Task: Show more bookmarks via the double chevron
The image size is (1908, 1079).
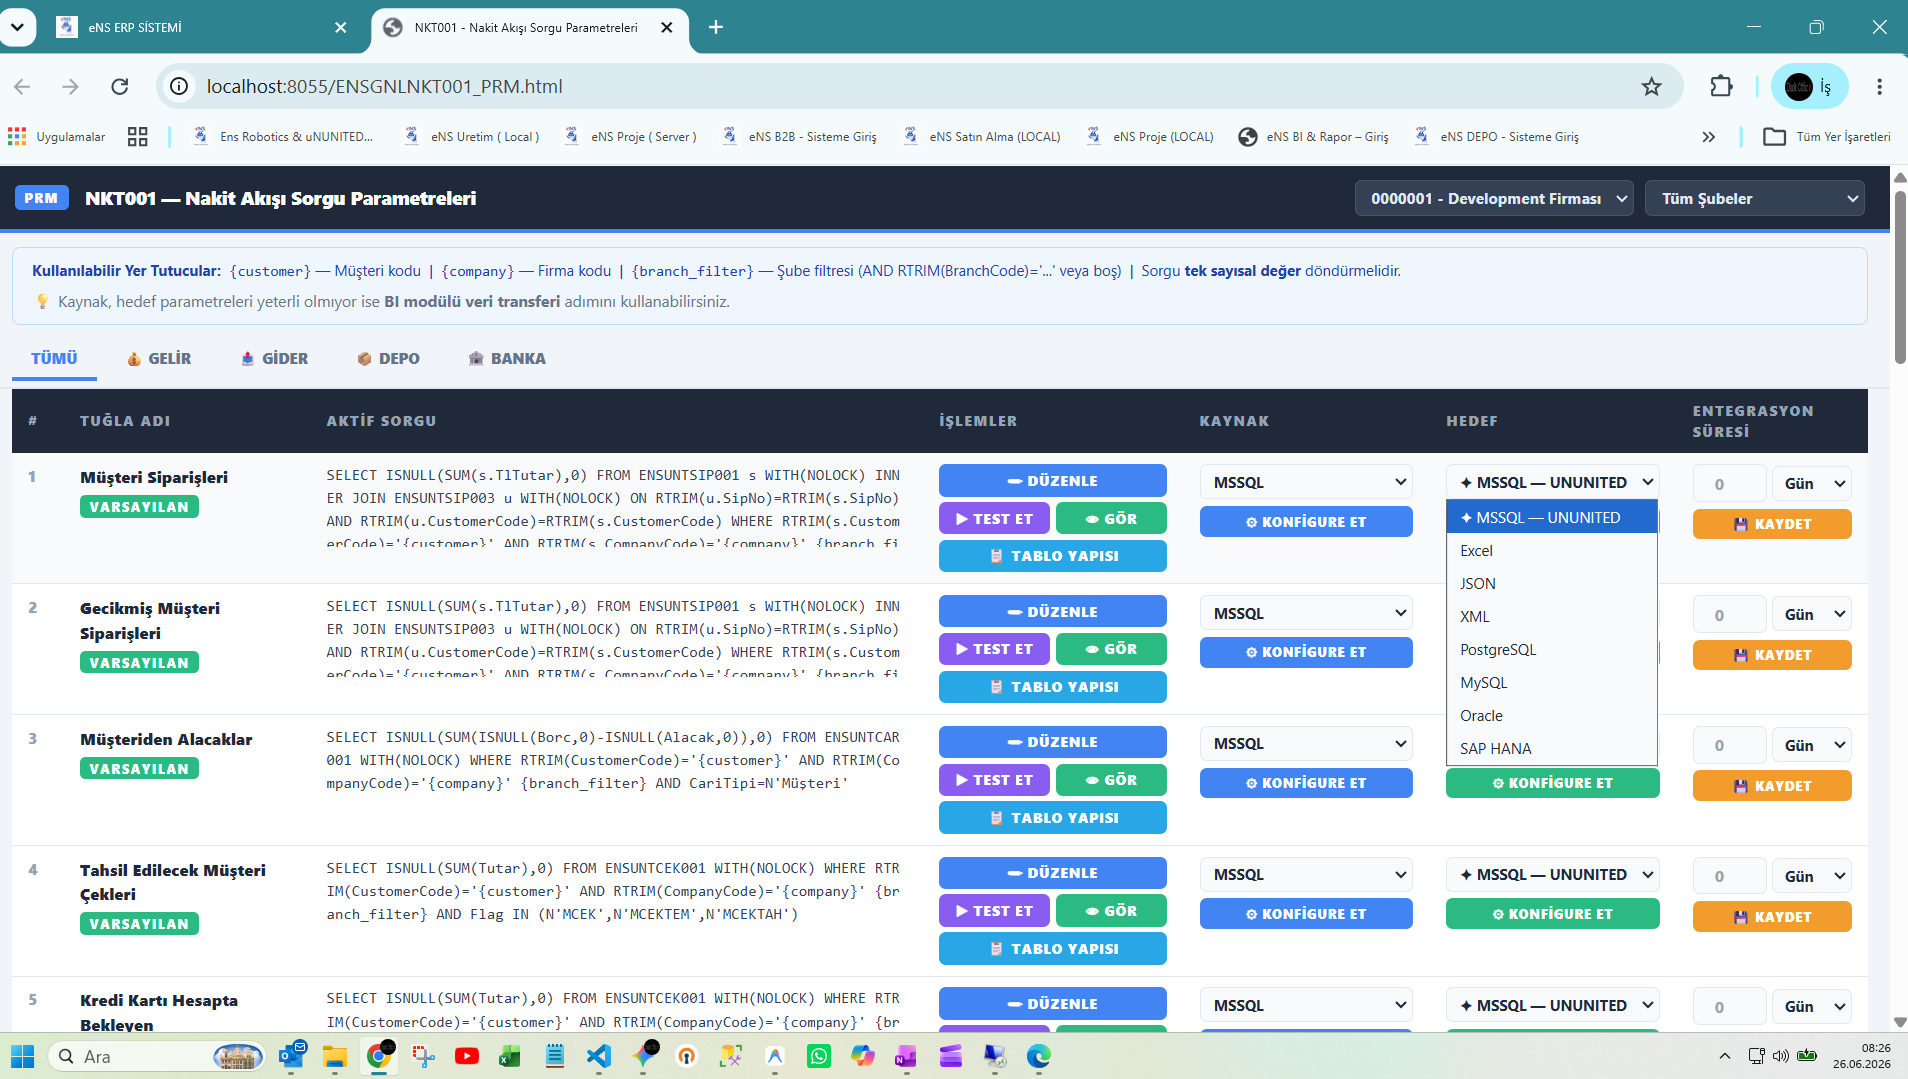Action: click(x=1708, y=137)
